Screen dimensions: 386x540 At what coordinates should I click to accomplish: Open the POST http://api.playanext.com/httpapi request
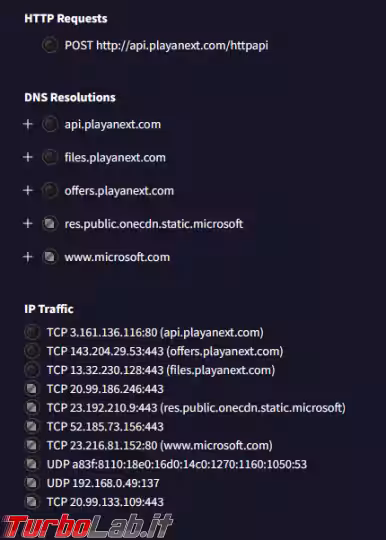[x=166, y=45]
